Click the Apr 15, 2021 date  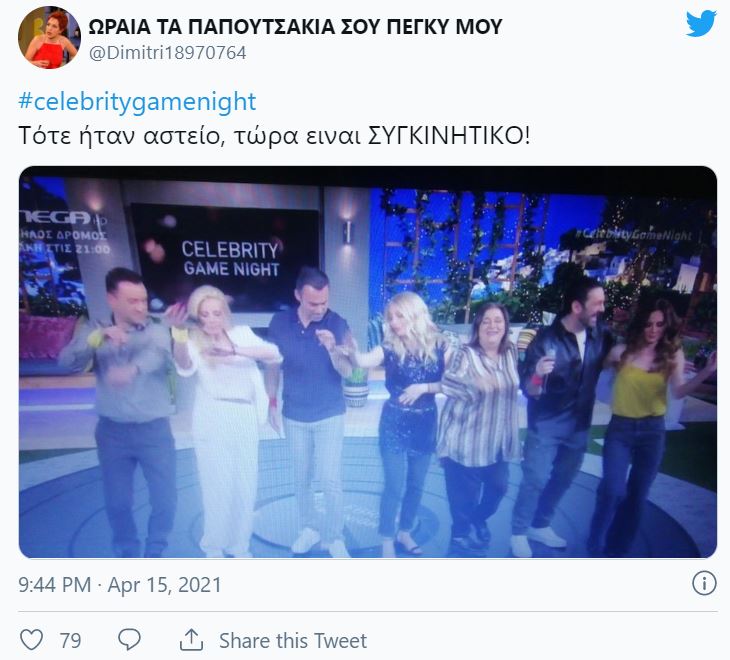(164, 585)
